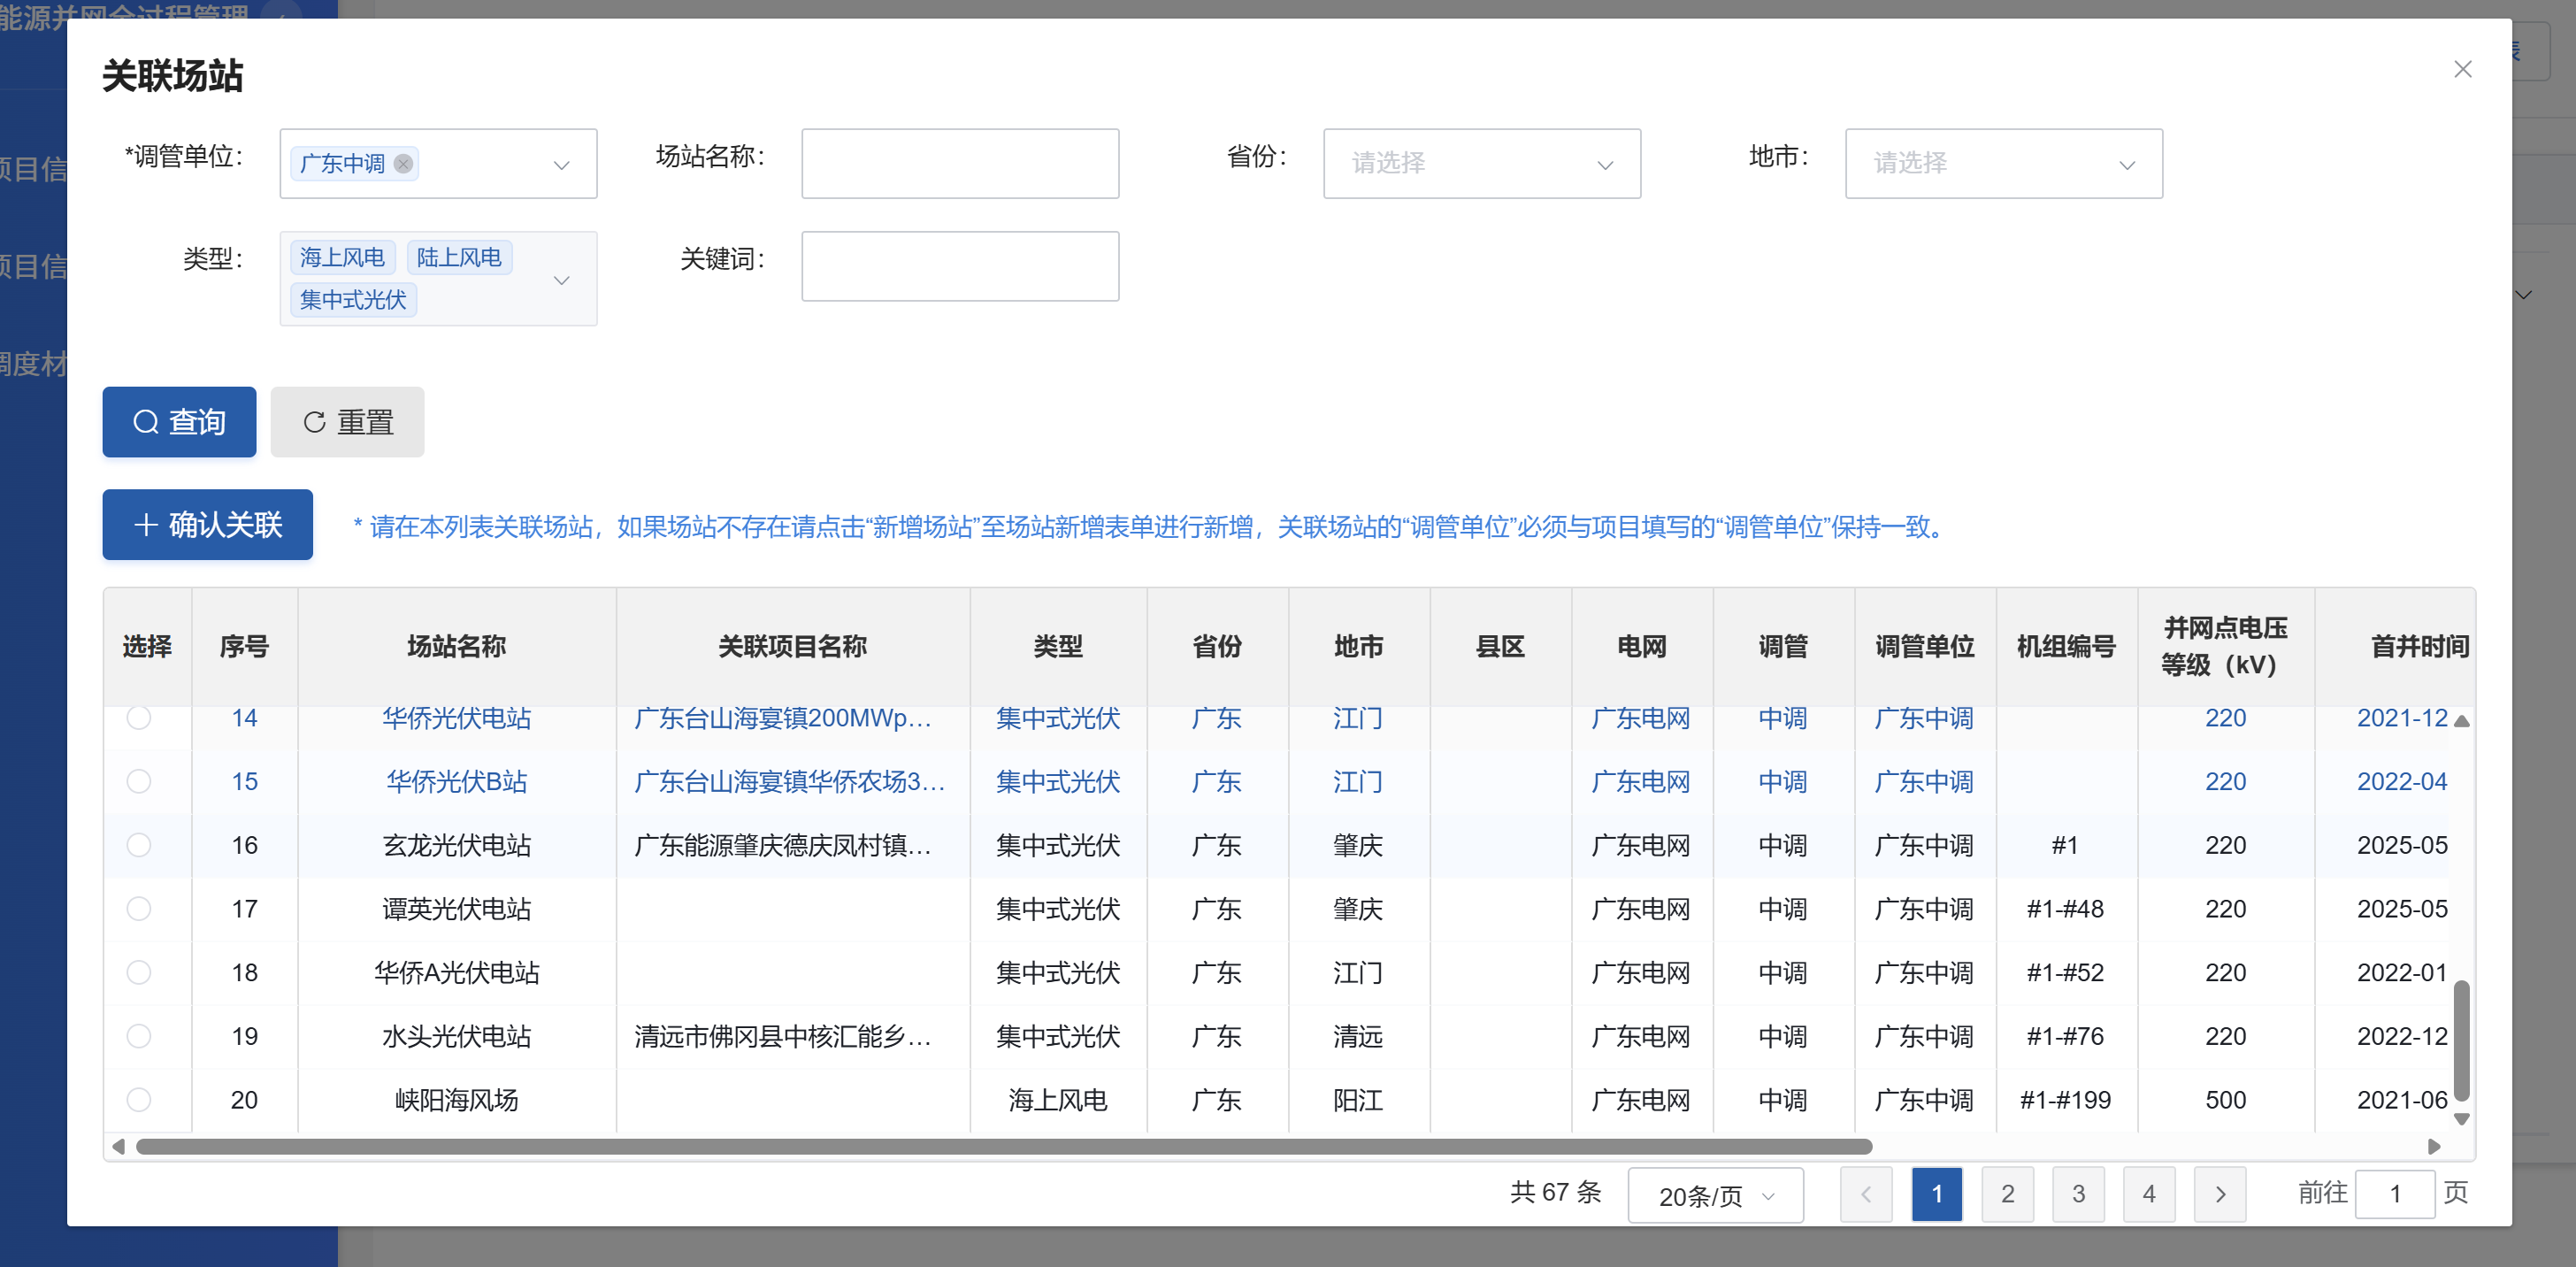Click the 500 voltage cell

tap(2226, 1100)
